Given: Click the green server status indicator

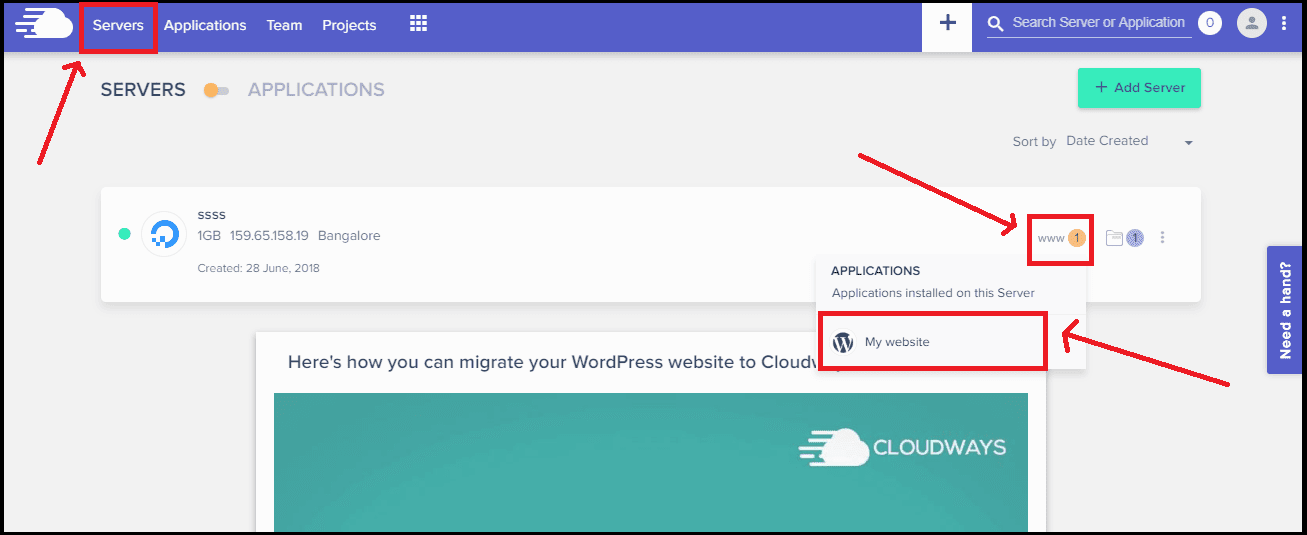Looking at the screenshot, I should [x=124, y=234].
